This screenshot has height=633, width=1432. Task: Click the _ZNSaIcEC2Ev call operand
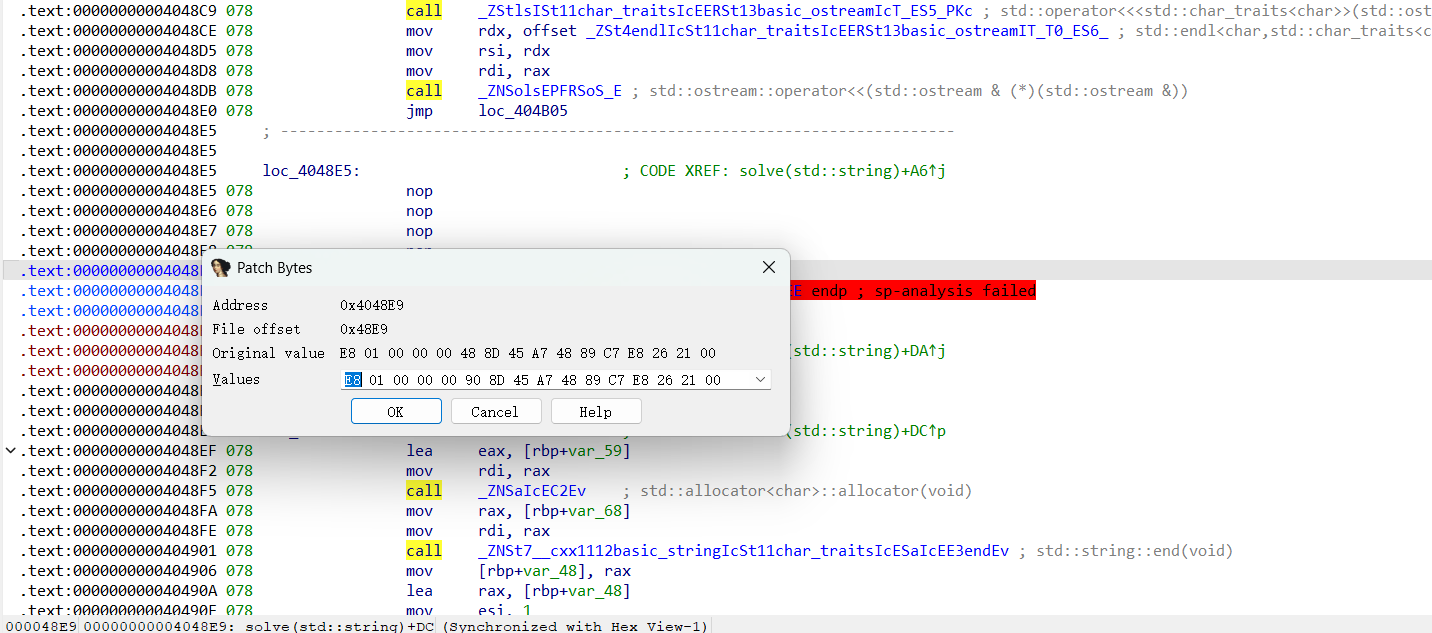pos(532,491)
